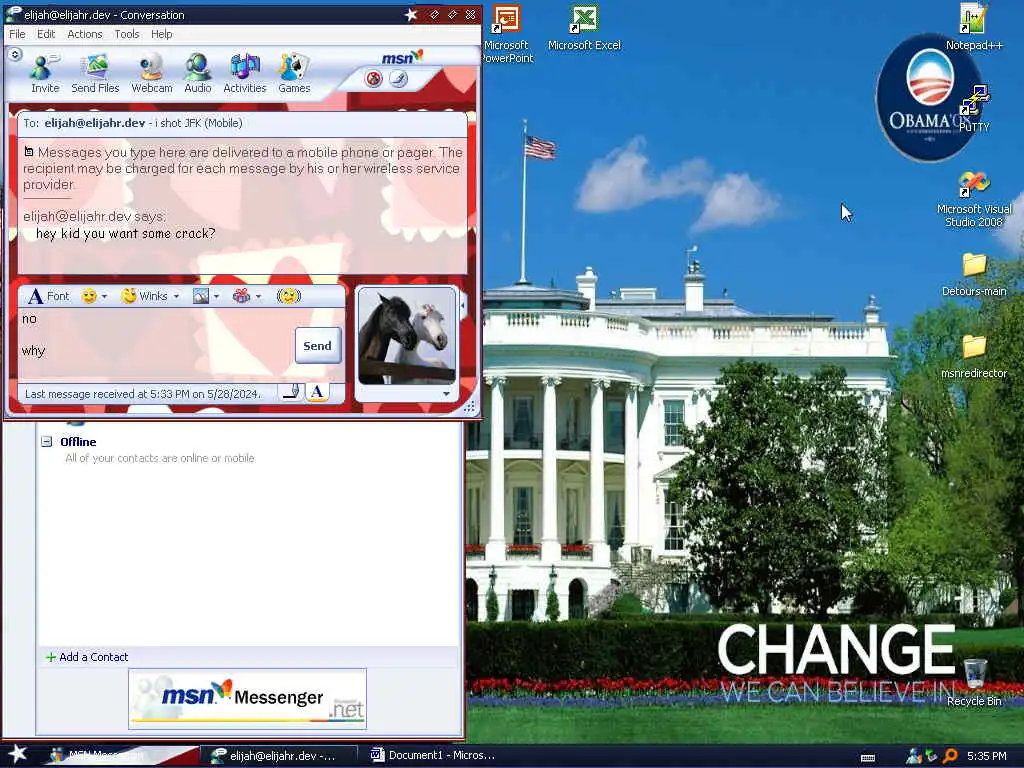This screenshot has height=768, width=1024.
Task: Click the recipient elijah@elijahr.dev in To field
Action: click(95, 123)
